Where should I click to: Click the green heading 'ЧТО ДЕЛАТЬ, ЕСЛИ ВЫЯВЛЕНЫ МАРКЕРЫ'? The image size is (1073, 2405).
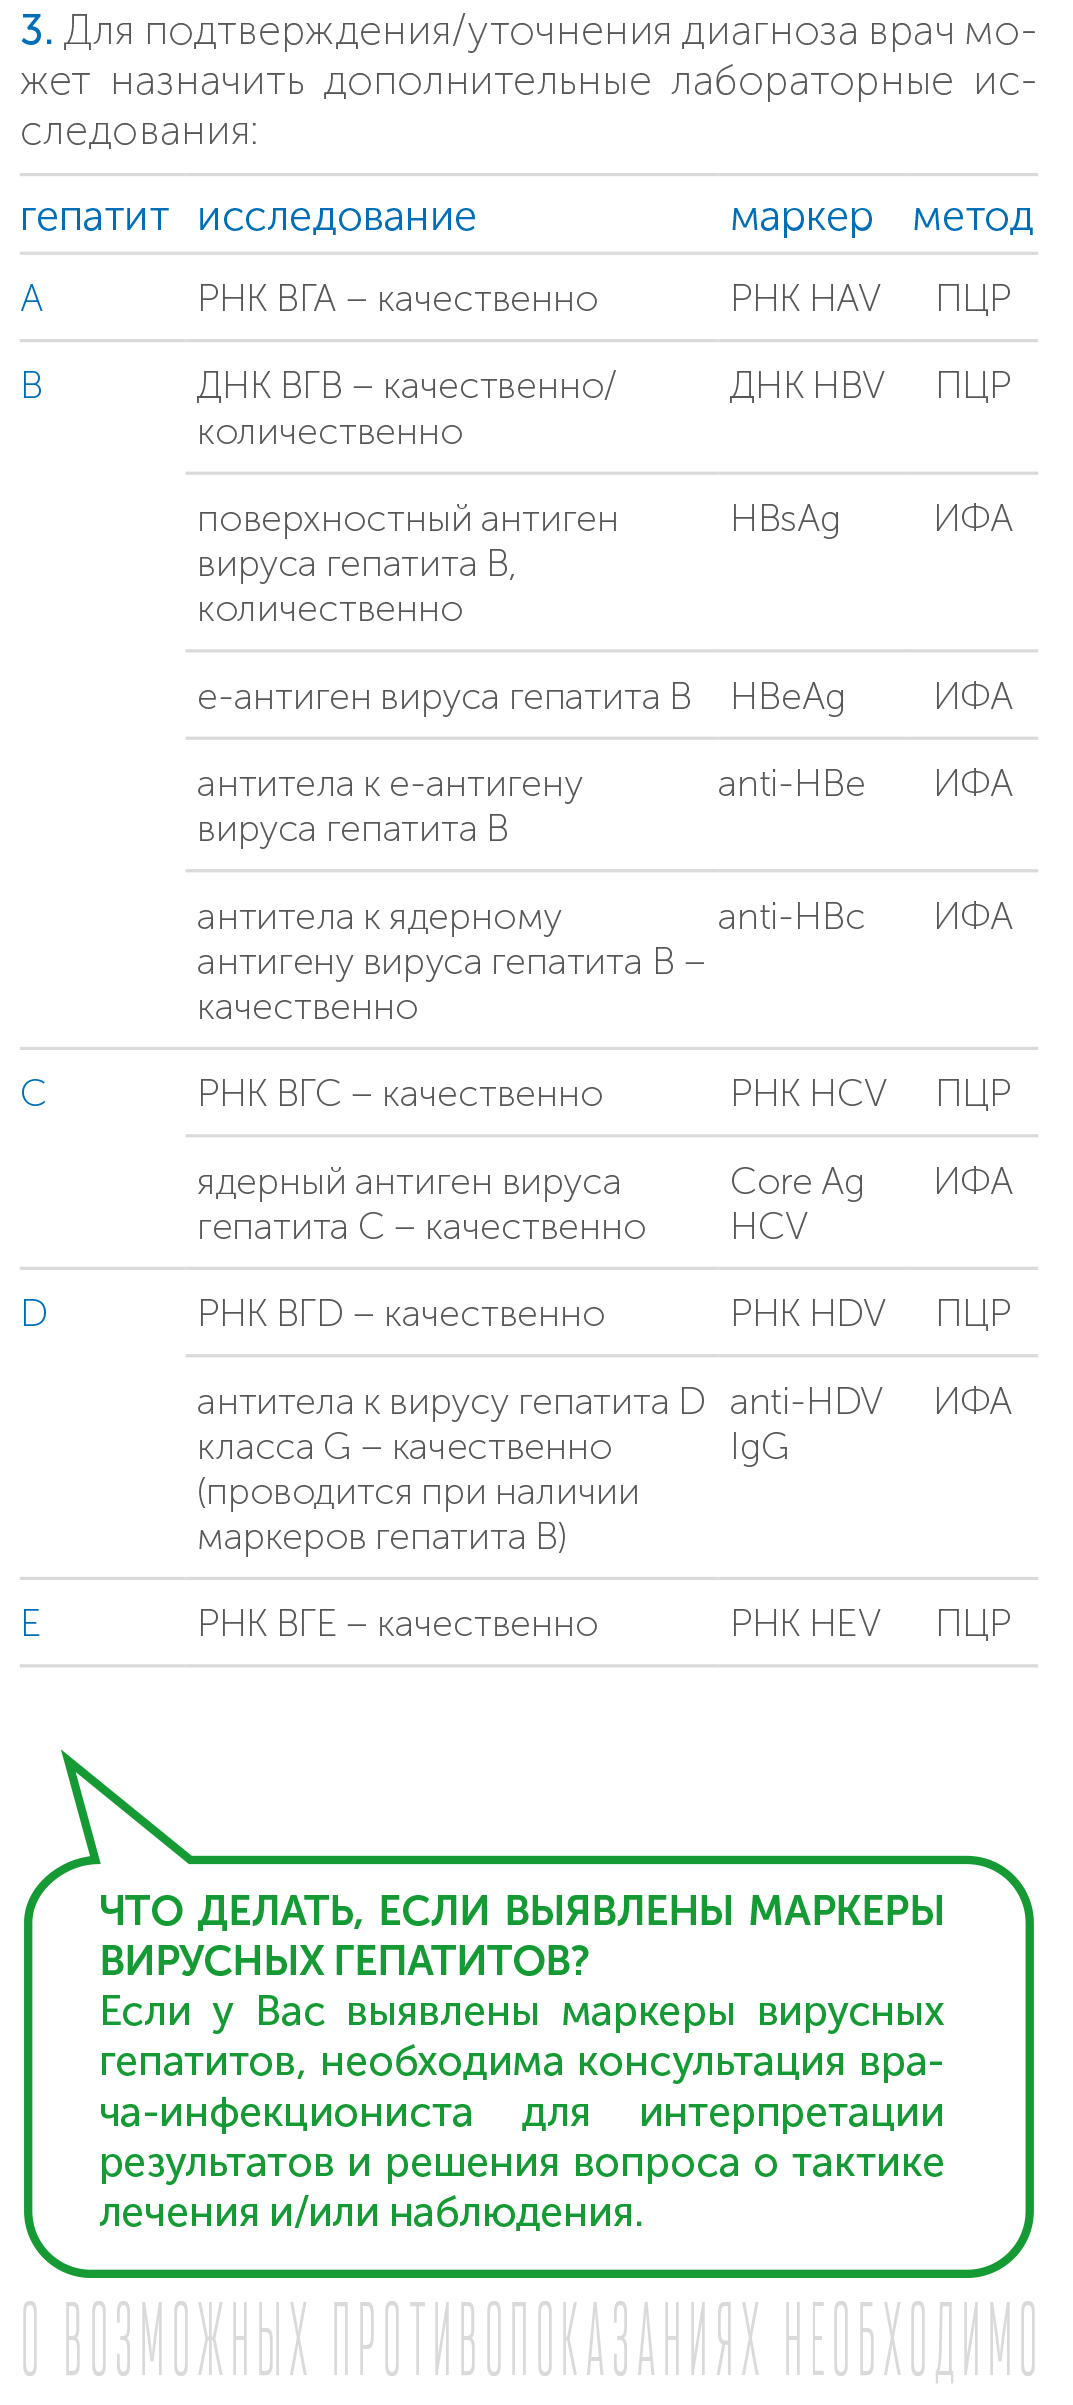pyautogui.click(x=522, y=1911)
